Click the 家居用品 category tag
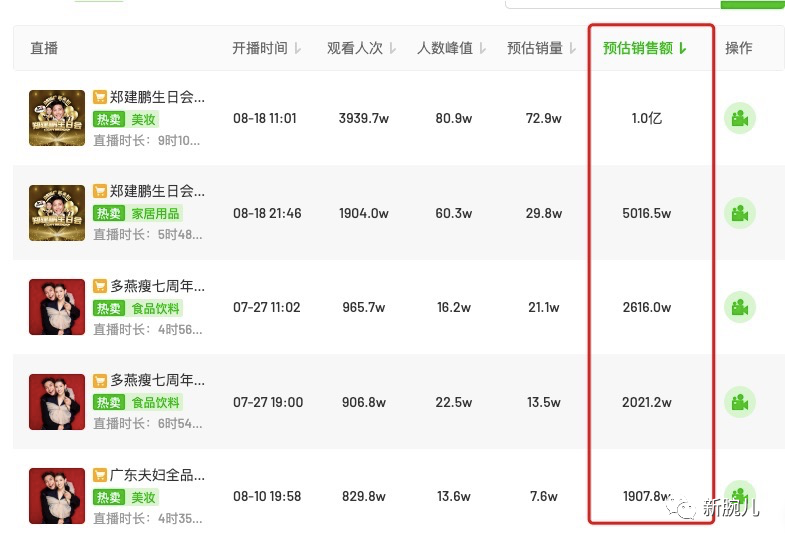The height and width of the screenshot is (542, 785). point(156,213)
